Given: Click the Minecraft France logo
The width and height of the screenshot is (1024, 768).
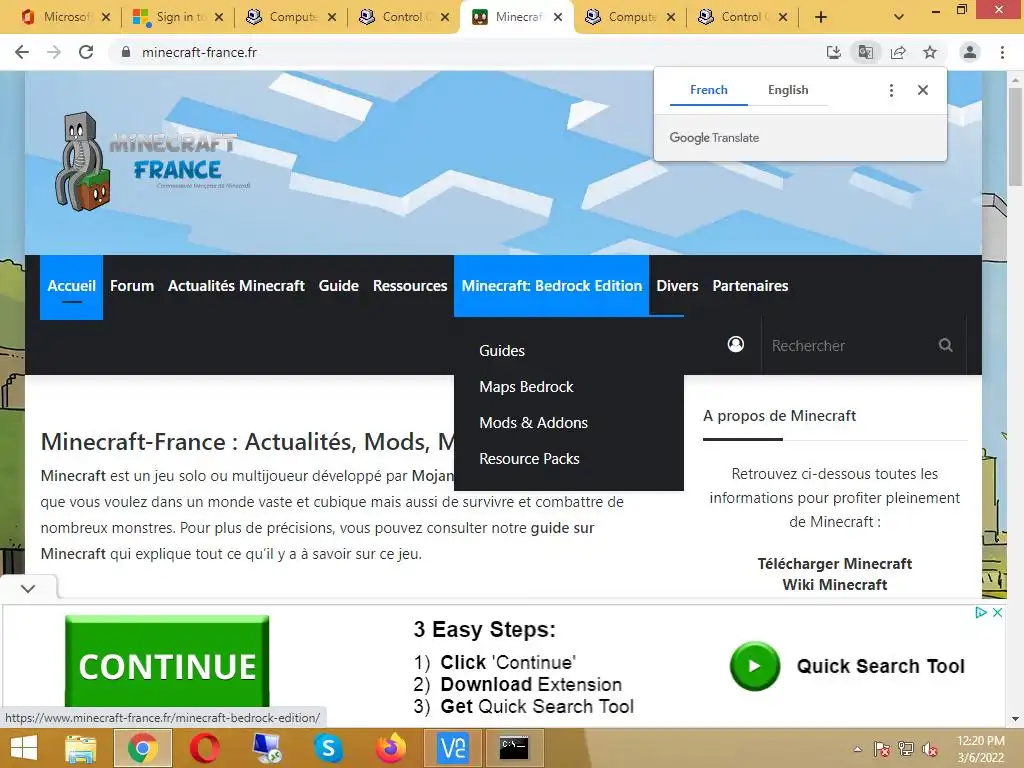Looking at the screenshot, I should [152, 161].
